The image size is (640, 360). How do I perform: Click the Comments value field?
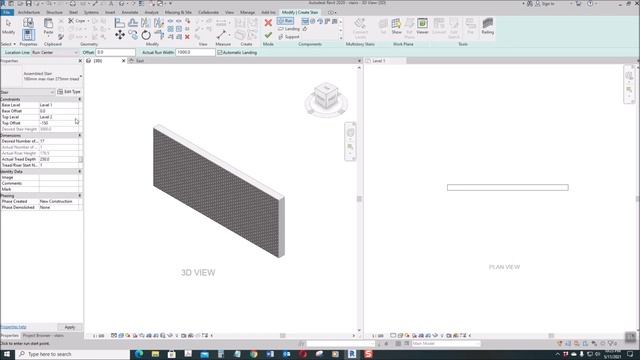pyautogui.click(x=60, y=183)
